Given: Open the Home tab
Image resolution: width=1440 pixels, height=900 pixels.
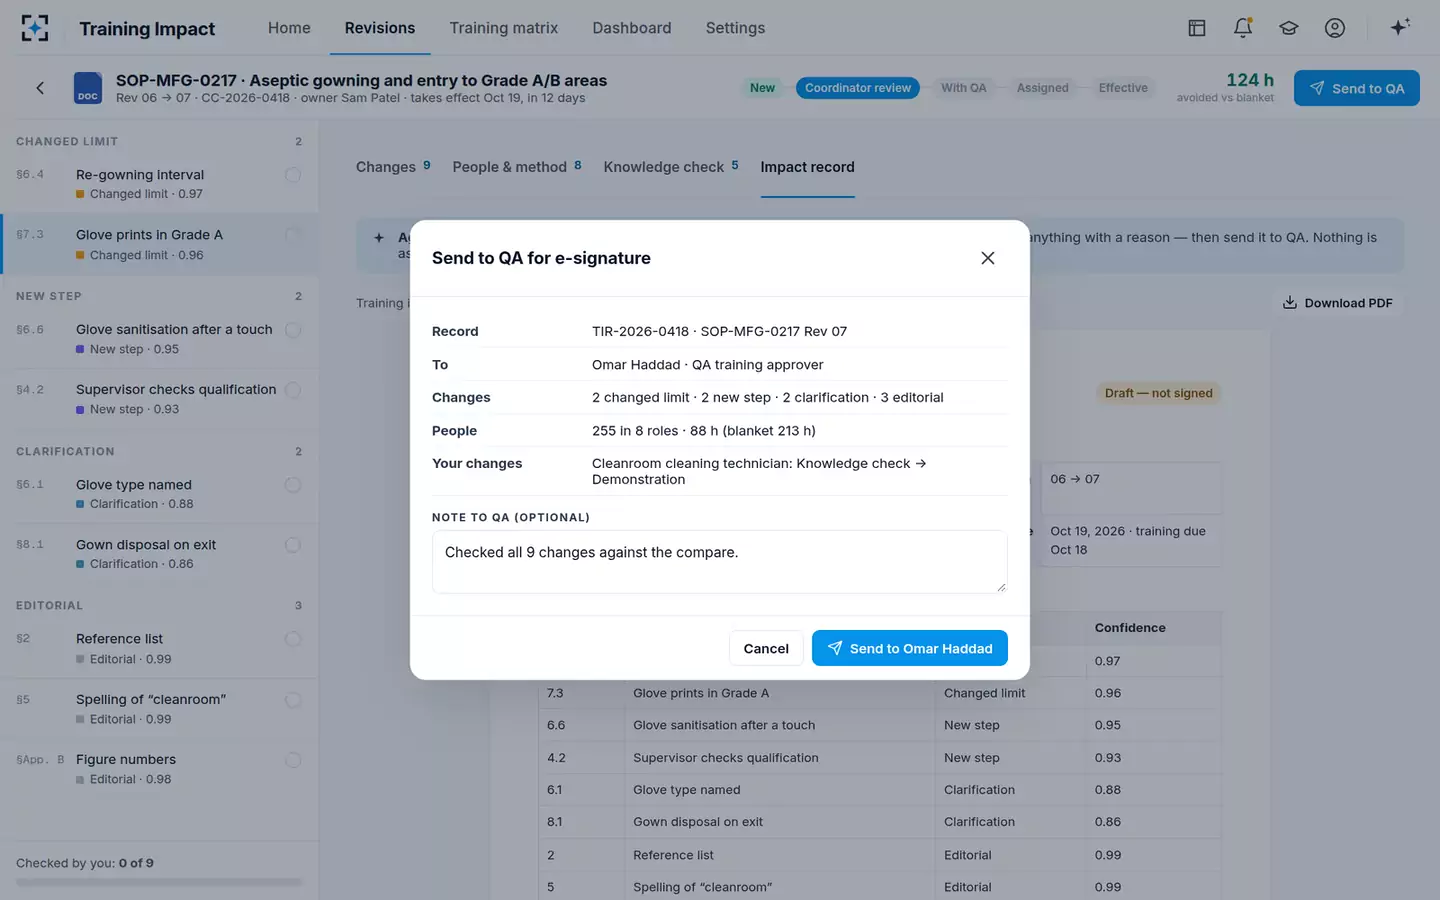Looking at the screenshot, I should (289, 28).
